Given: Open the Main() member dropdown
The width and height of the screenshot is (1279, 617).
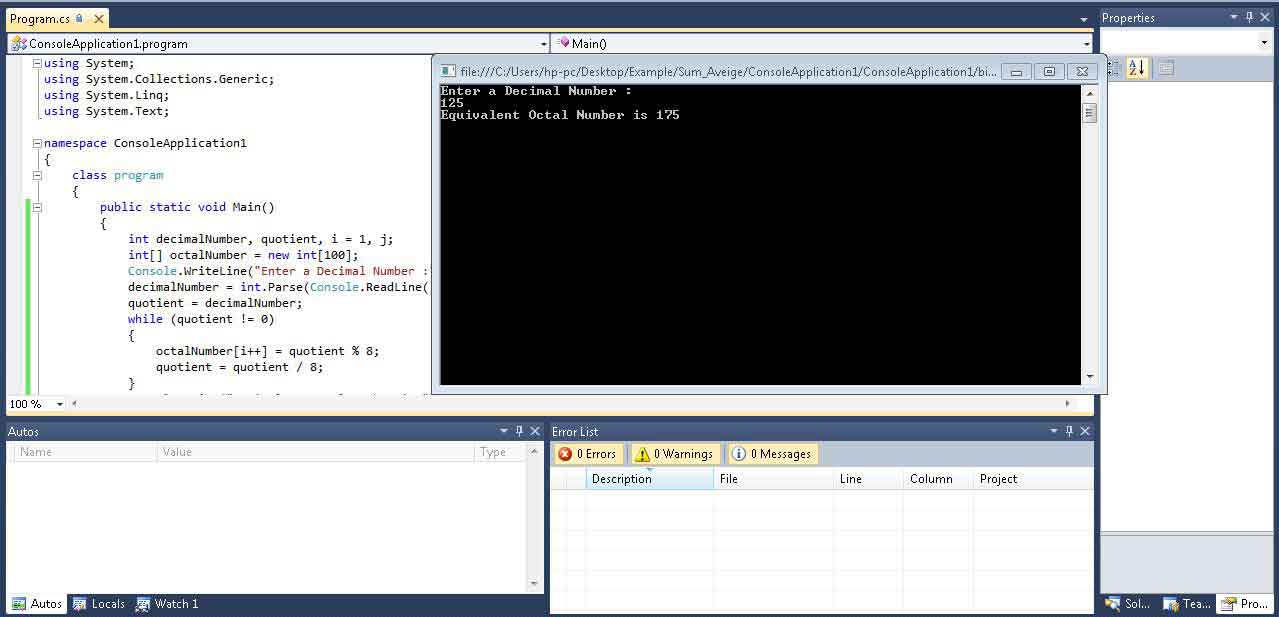Looking at the screenshot, I should [1086, 44].
